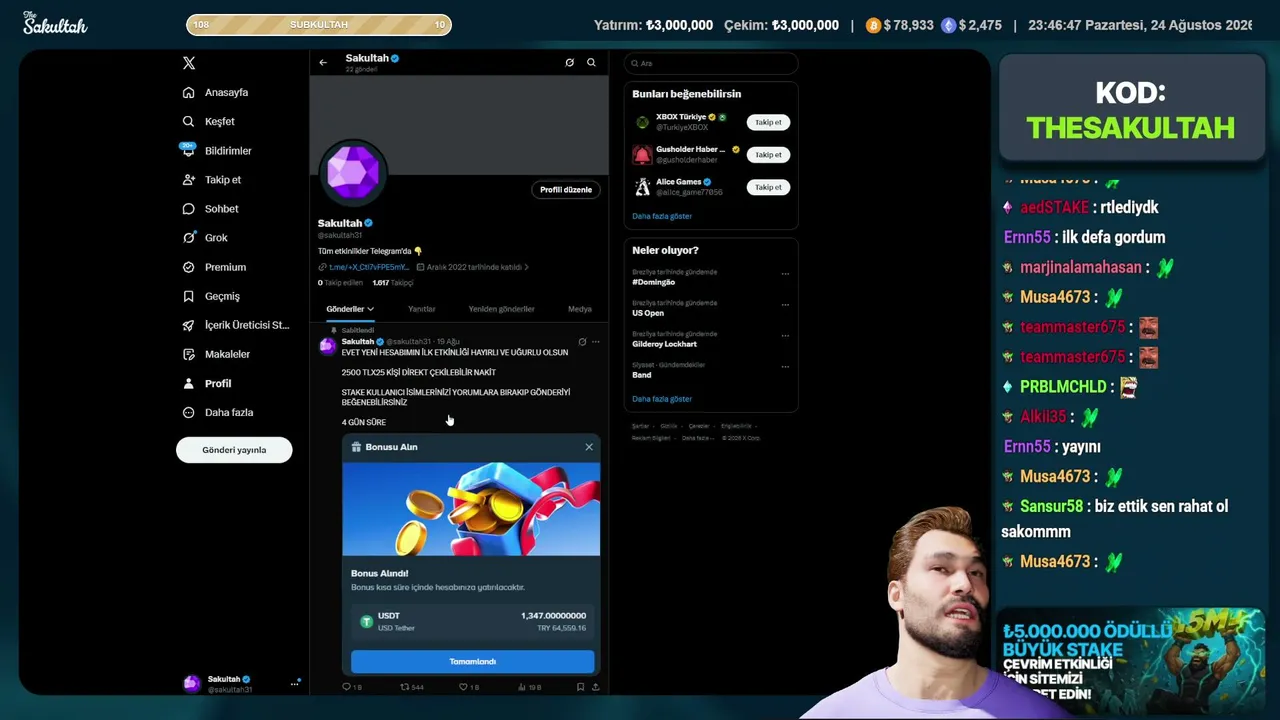Click the X logo in the sidebar

189,63
